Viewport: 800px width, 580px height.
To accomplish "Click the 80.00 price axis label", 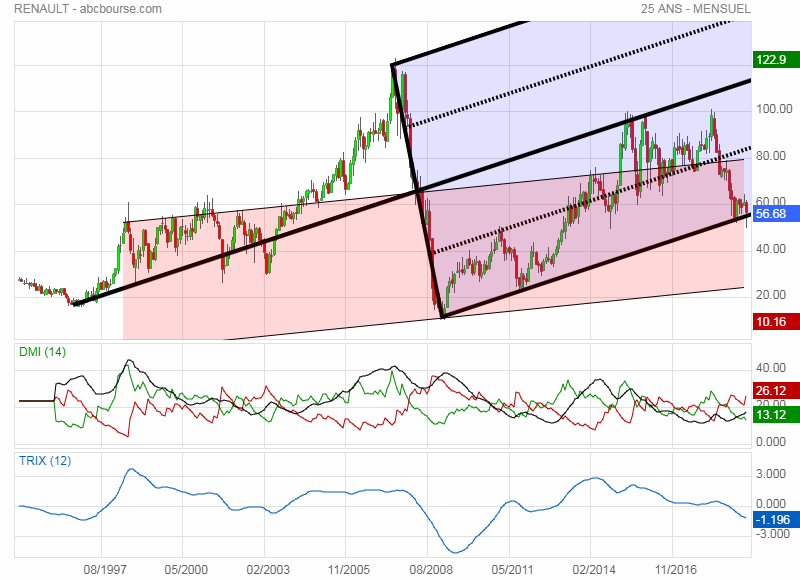I will [x=771, y=156].
